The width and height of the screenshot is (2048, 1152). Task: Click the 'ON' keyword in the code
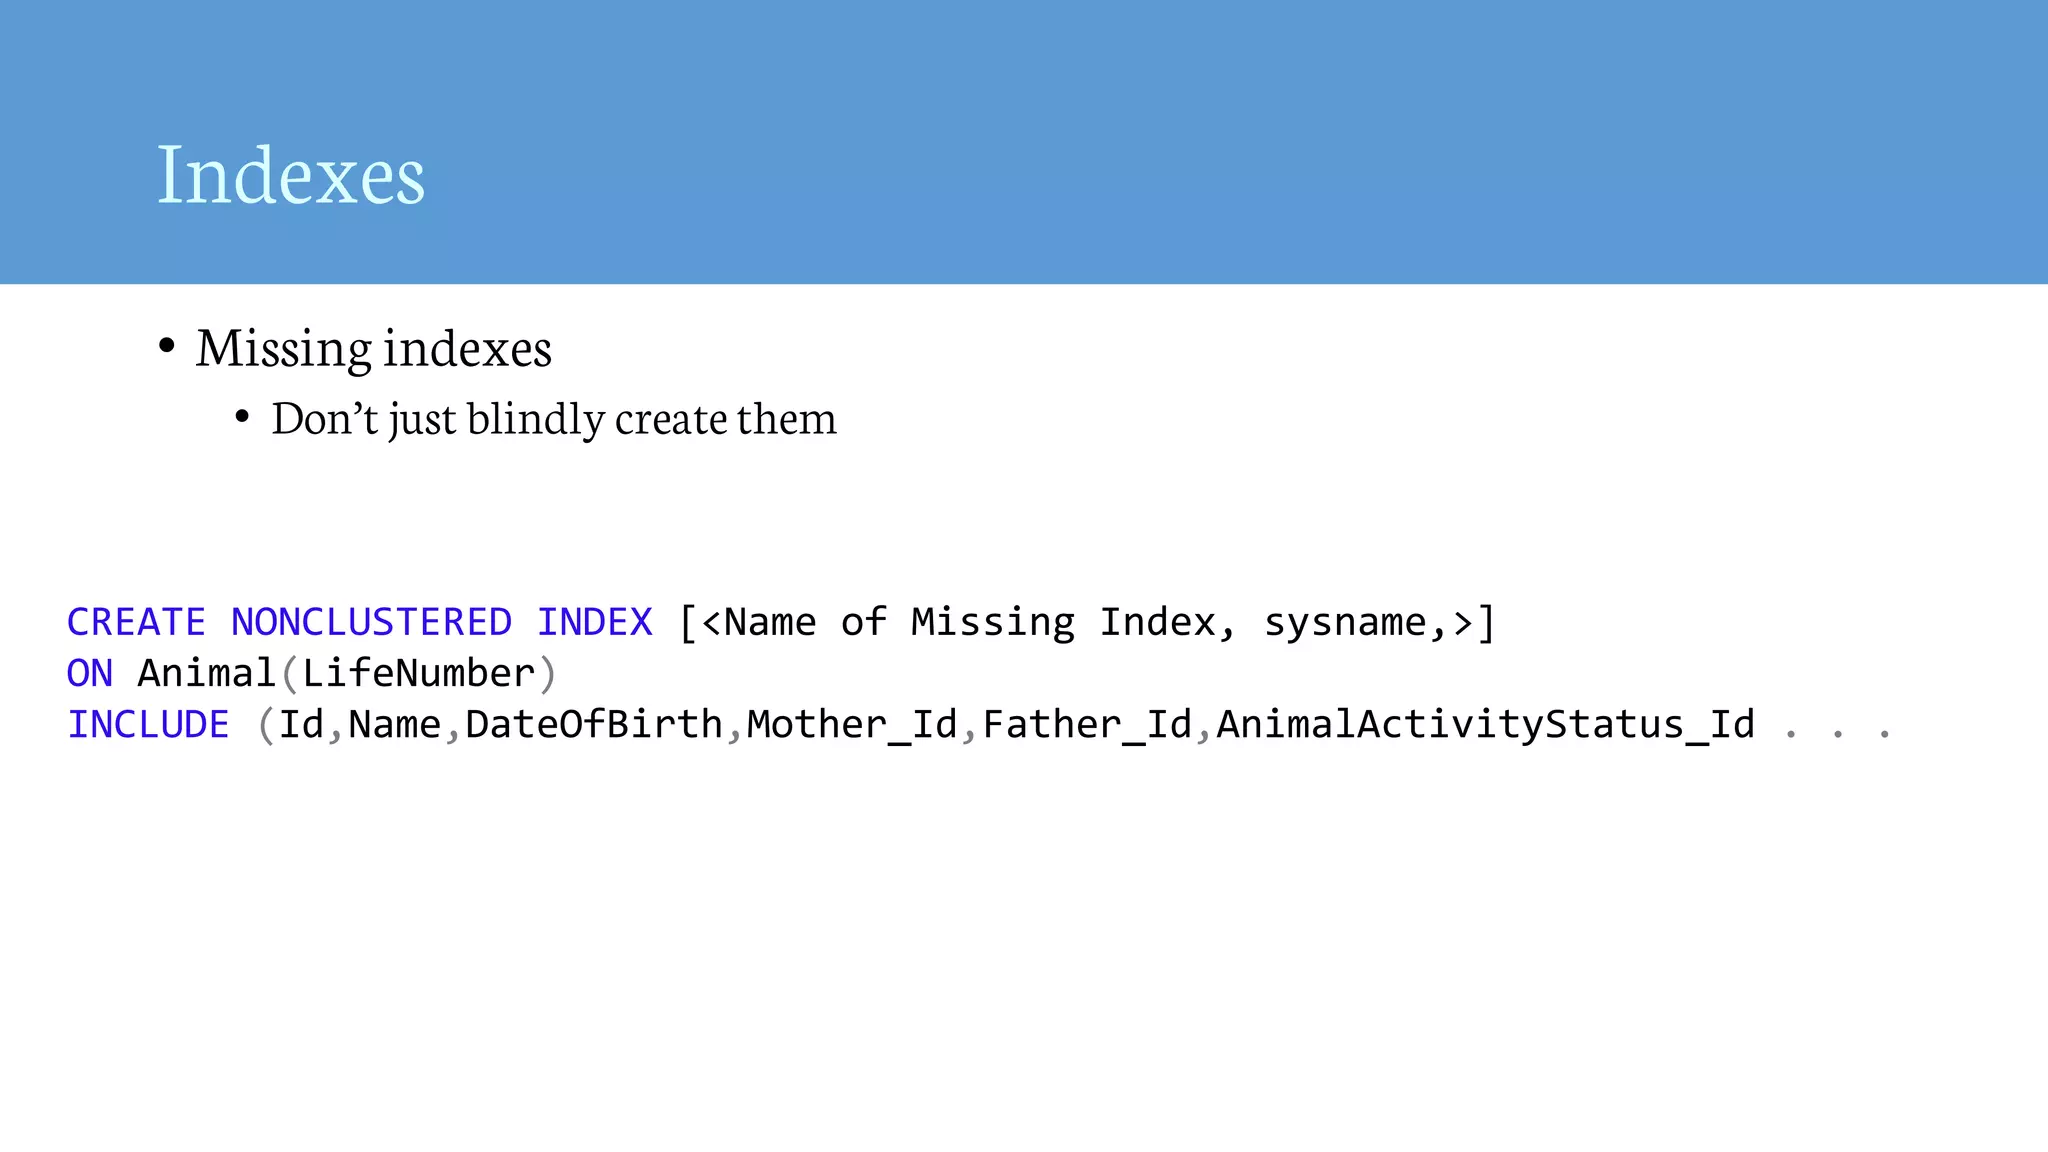coord(90,673)
